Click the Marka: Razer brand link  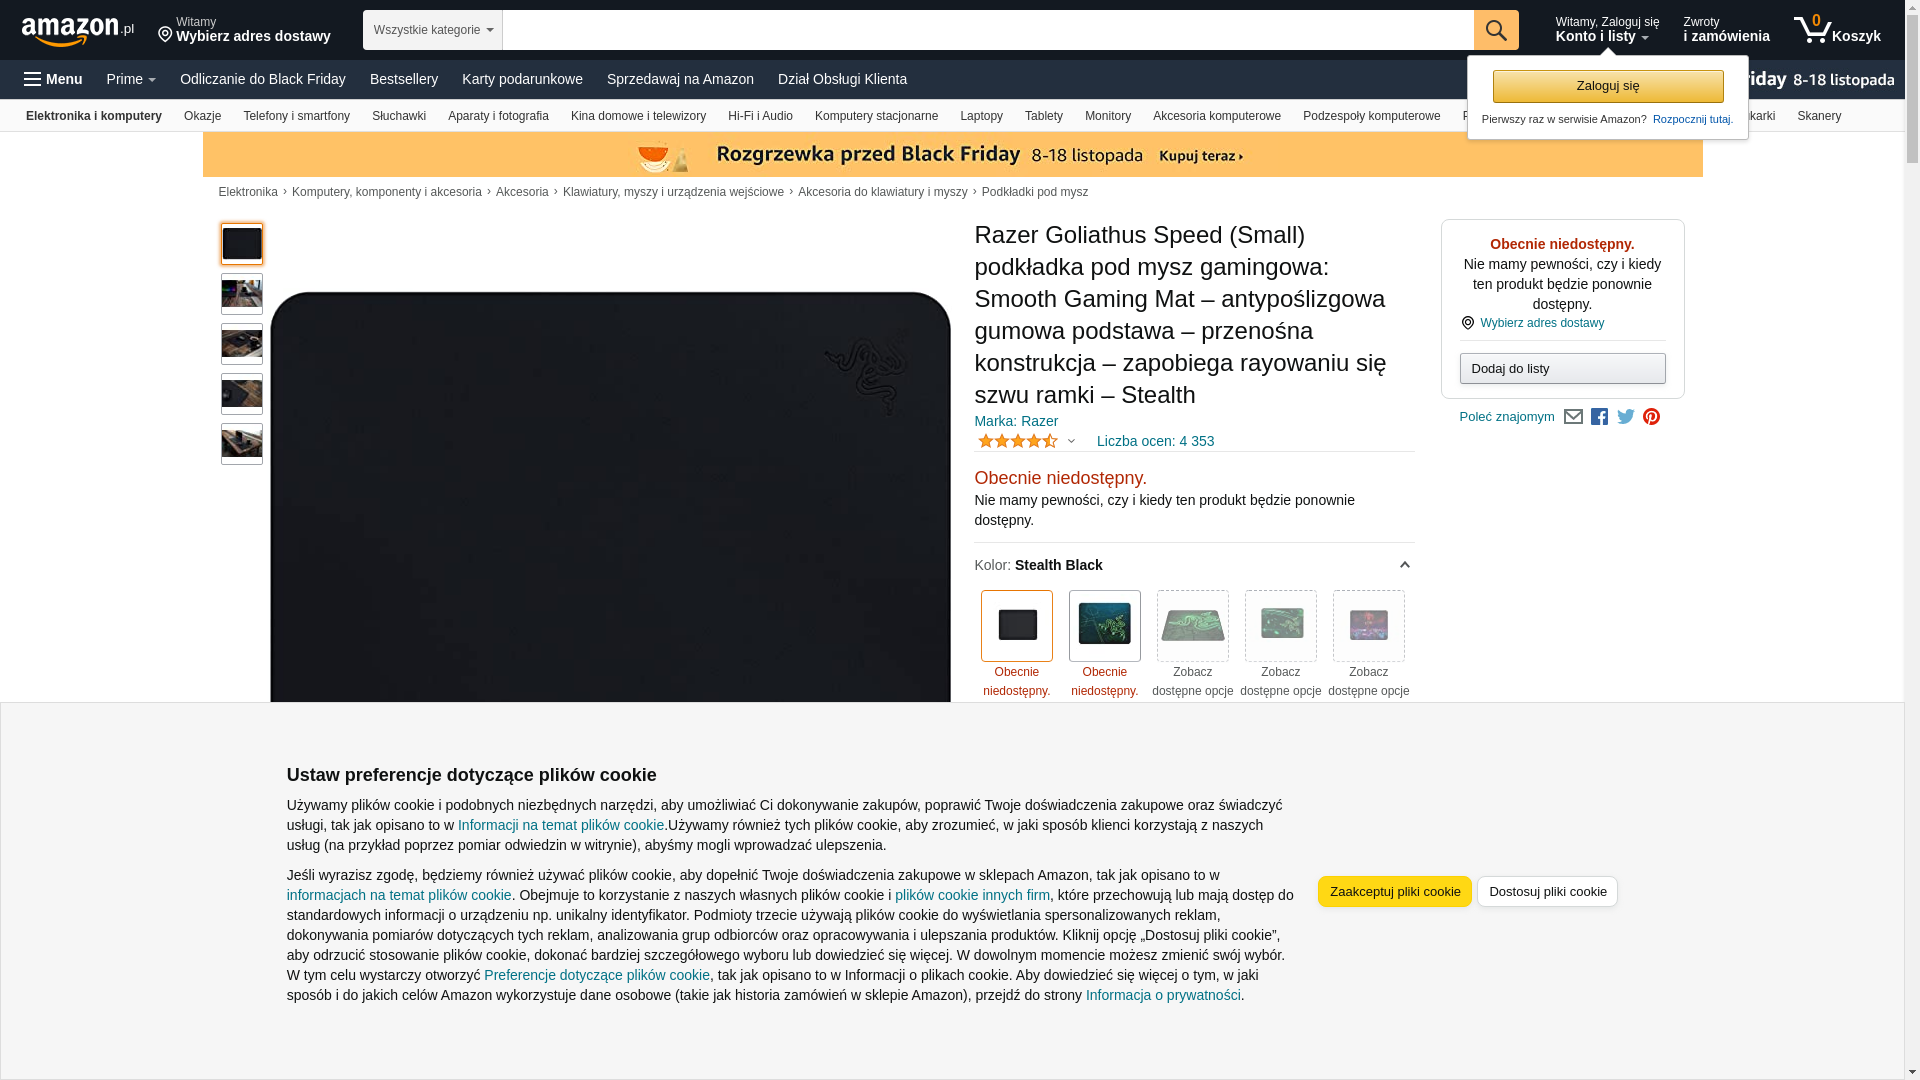click(x=1016, y=421)
